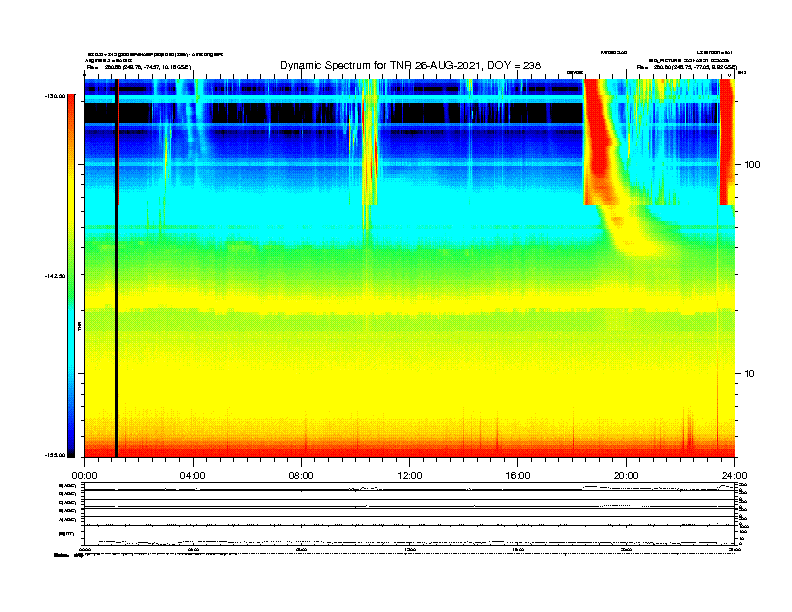This screenshot has height=612, width=792.
Task: Click the 20:00 time axis label
Action: [626, 476]
